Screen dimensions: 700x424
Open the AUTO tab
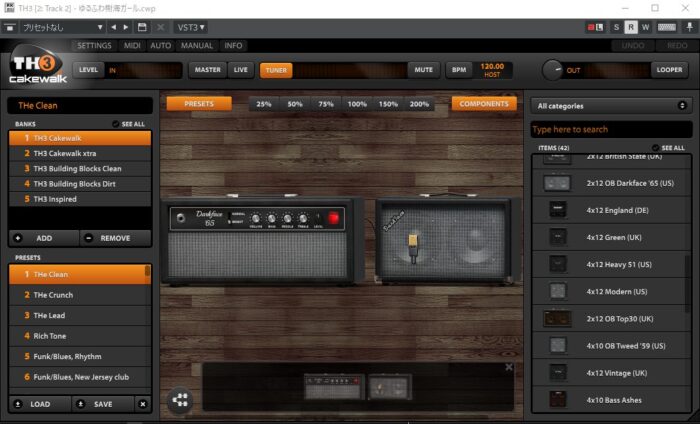point(160,46)
